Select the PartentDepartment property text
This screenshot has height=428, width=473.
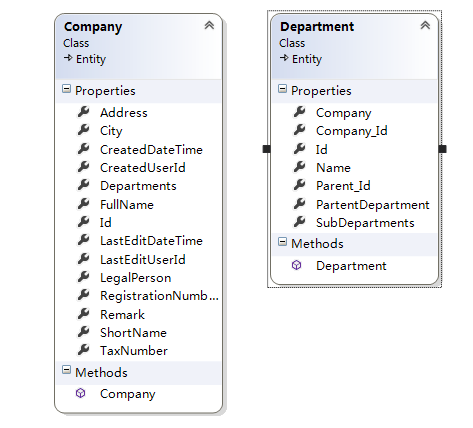pos(373,205)
